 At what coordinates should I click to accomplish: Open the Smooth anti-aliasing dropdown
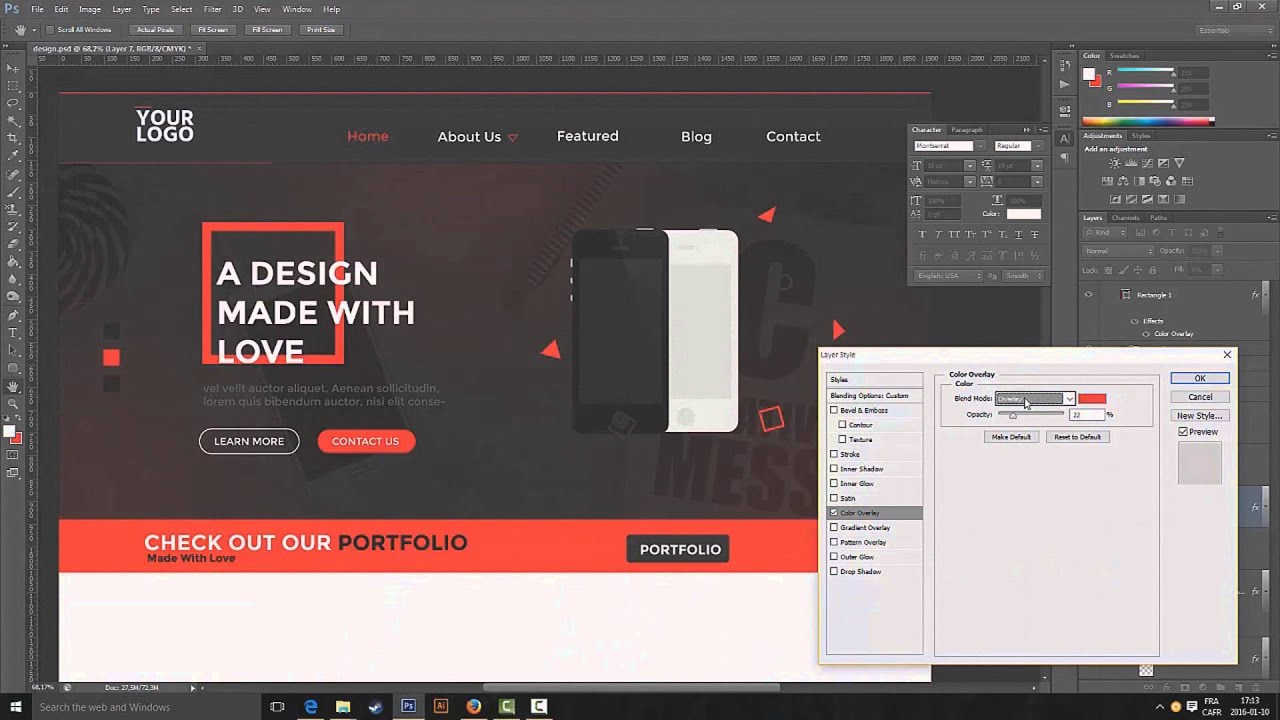[x=1023, y=276]
